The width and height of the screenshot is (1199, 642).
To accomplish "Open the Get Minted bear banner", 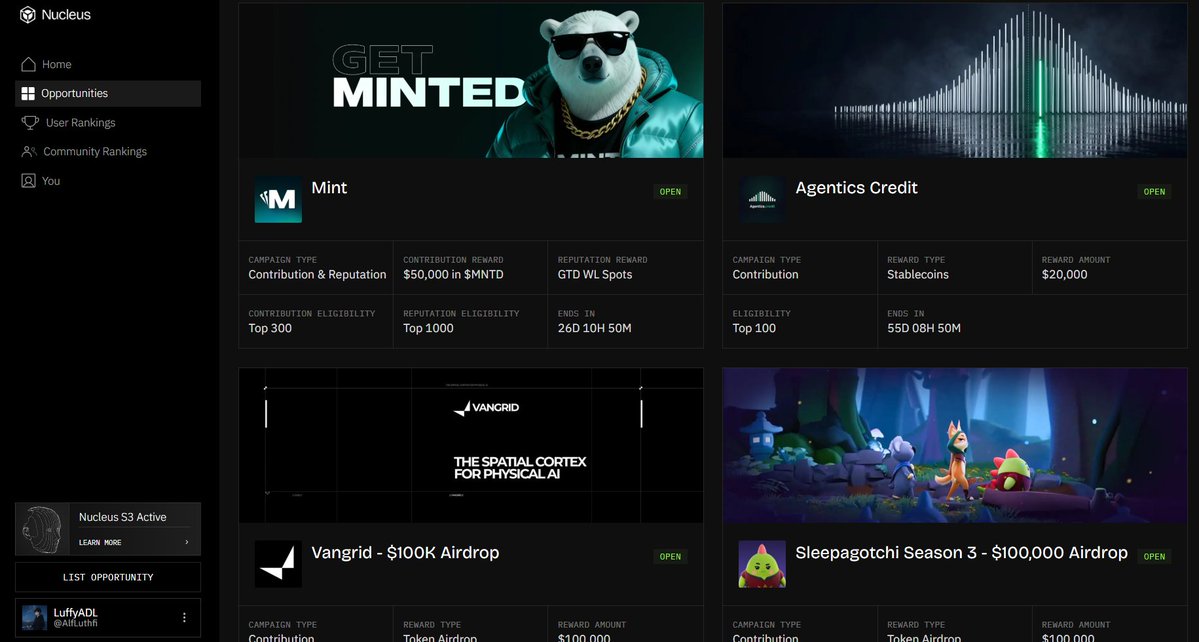I will pyautogui.click(x=471, y=80).
